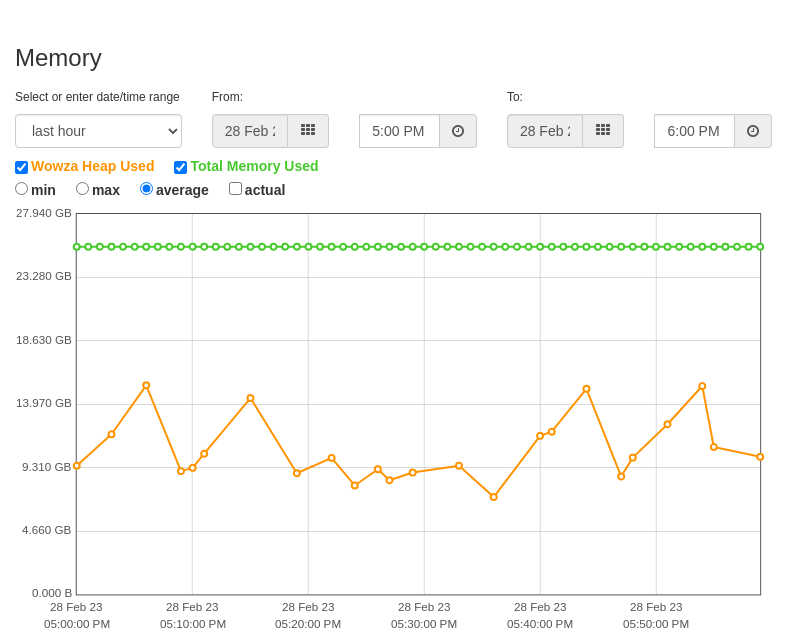Click the 05:10:00 PM x-axis label
The image size is (787, 634).
coord(193,624)
